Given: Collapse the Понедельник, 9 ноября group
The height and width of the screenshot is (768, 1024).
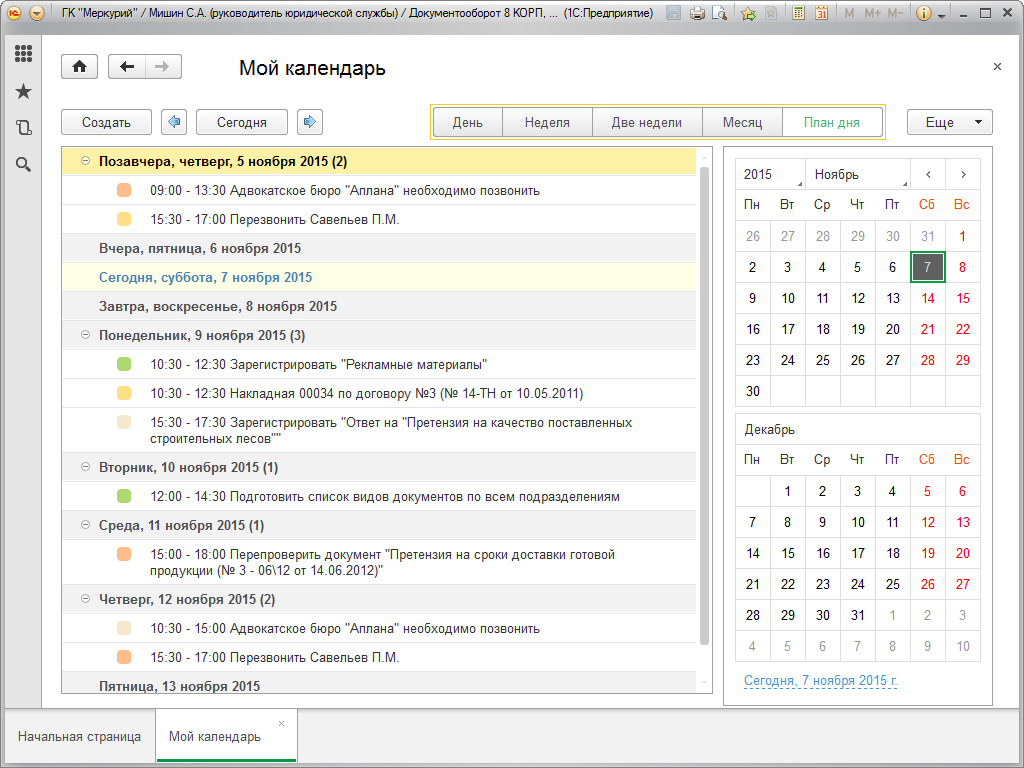Looking at the screenshot, I should [x=85, y=335].
